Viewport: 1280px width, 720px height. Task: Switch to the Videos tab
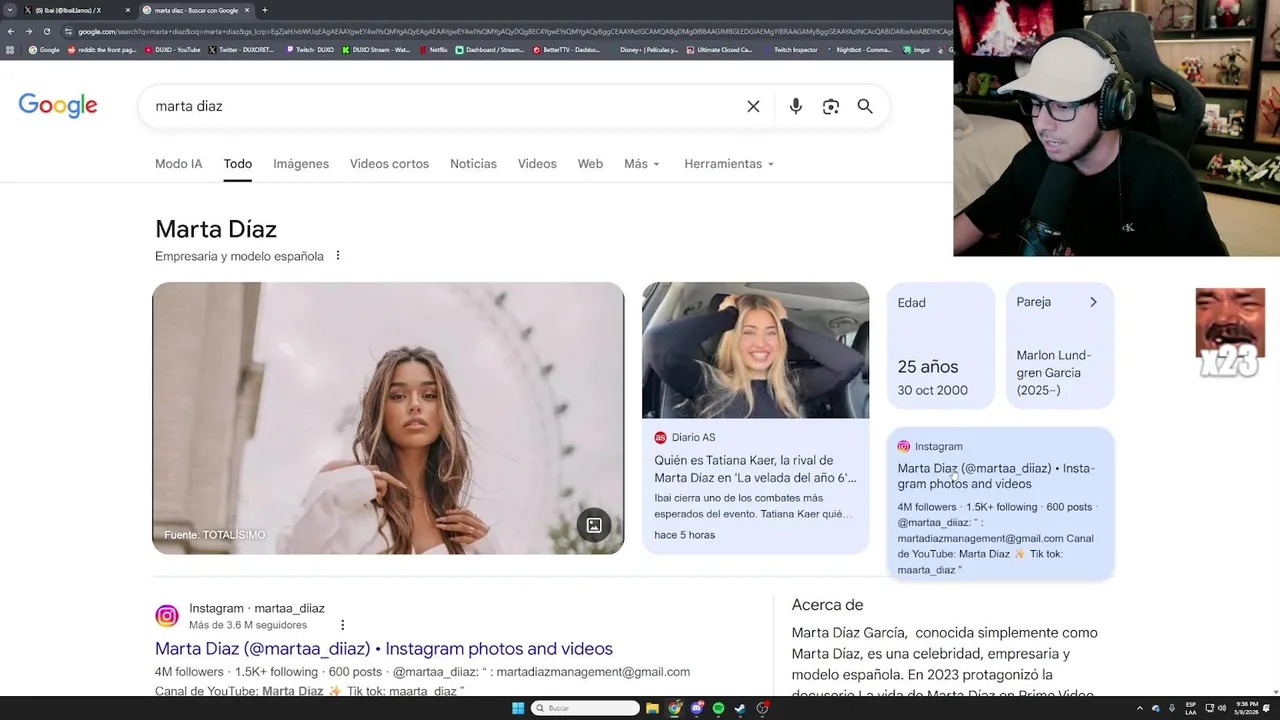537,164
